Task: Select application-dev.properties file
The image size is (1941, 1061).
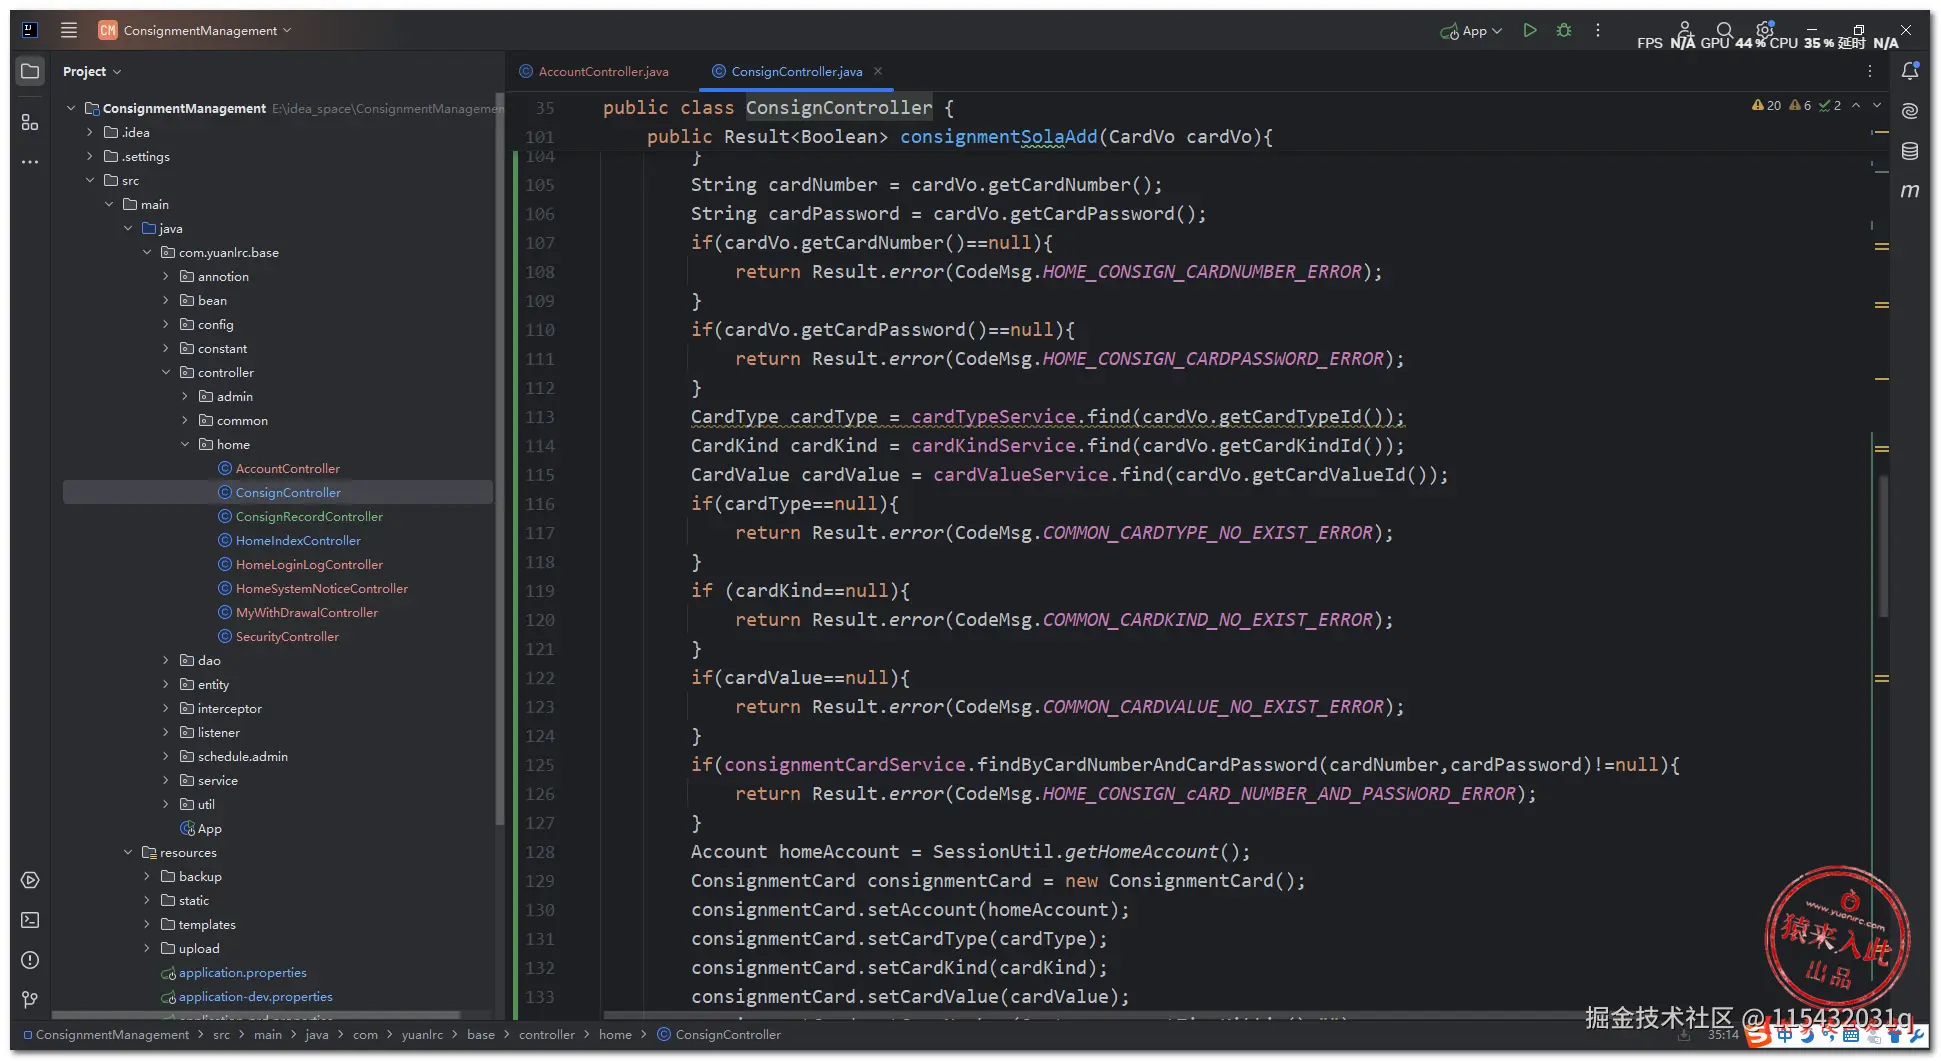Action: click(256, 996)
